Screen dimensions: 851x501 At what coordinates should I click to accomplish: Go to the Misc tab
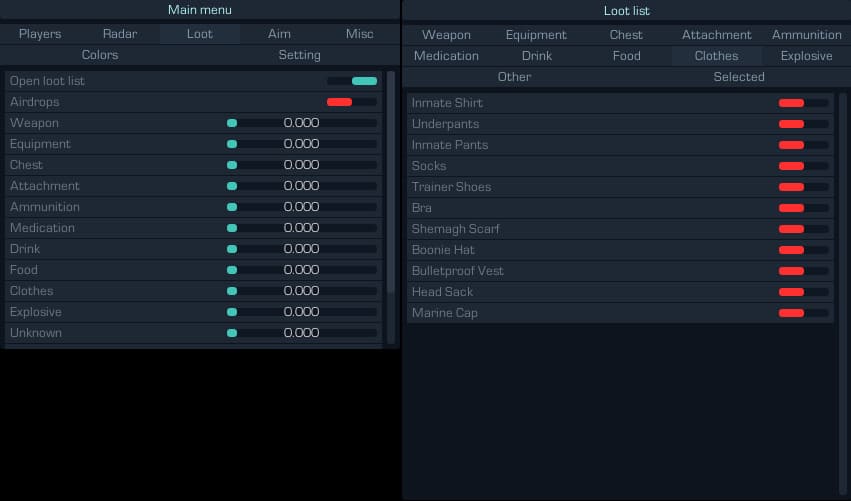(360, 34)
